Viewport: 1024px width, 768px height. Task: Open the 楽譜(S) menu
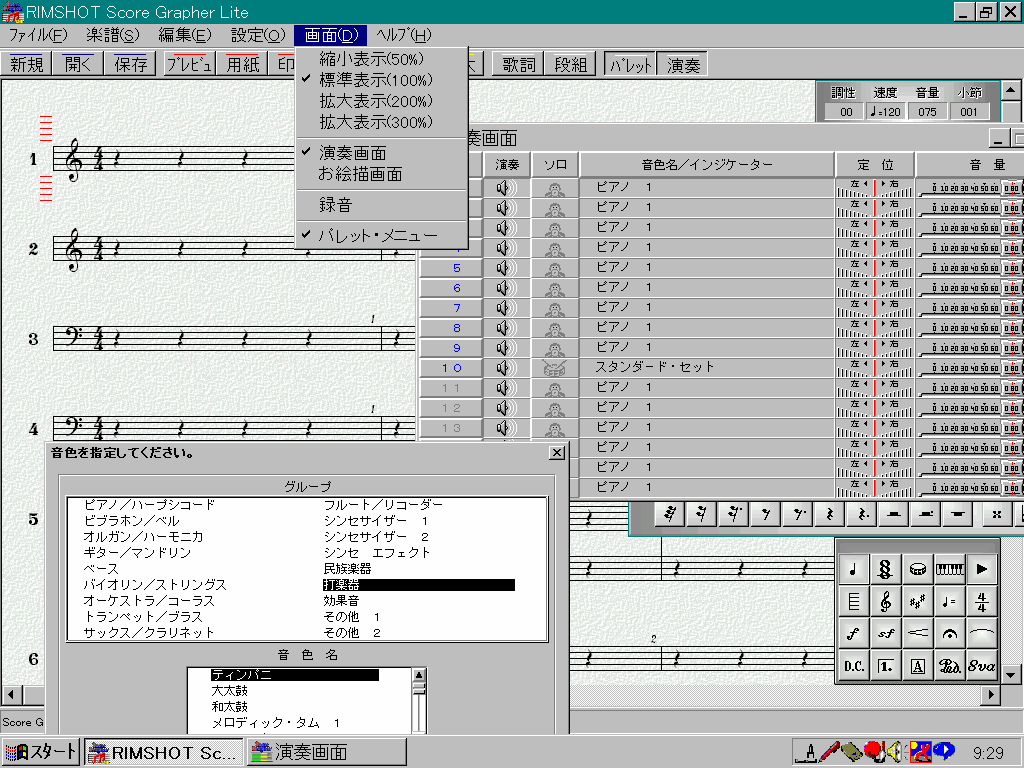[x=113, y=35]
